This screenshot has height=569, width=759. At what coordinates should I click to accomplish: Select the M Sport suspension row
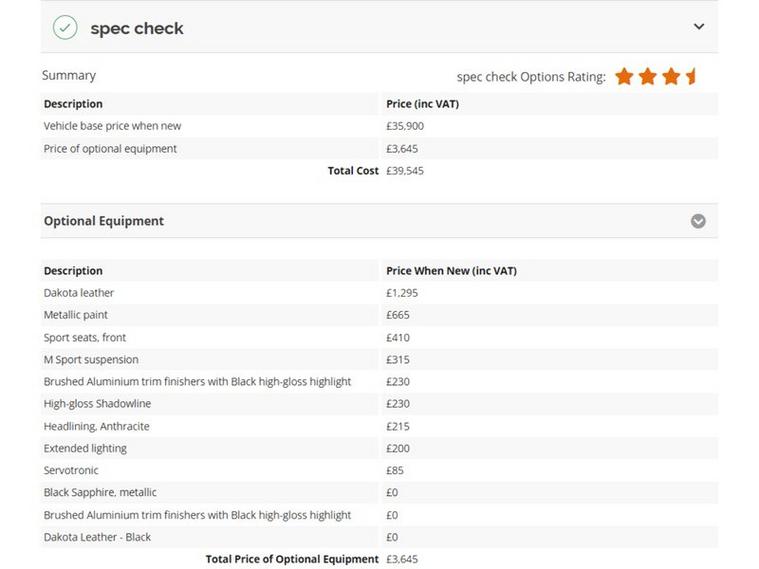[91, 360]
